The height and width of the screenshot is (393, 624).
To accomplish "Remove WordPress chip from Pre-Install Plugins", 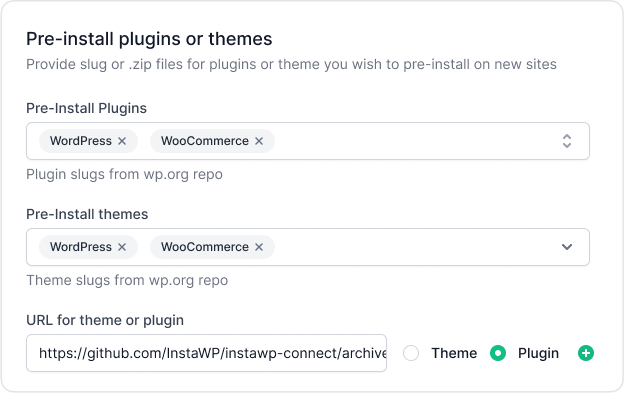I will (x=122, y=141).
